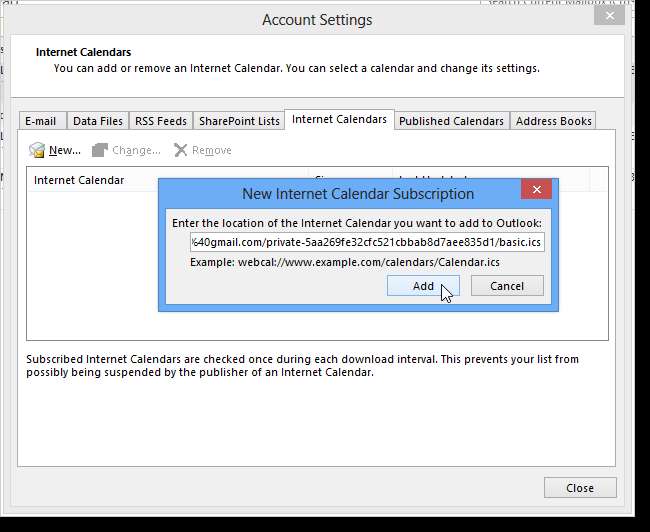Open the Published Calendars tab
Image resolution: width=650 pixels, height=532 pixels.
coord(451,121)
